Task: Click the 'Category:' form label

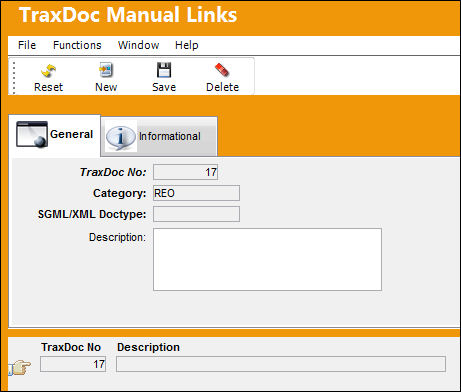Action: pyautogui.click(x=120, y=193)
